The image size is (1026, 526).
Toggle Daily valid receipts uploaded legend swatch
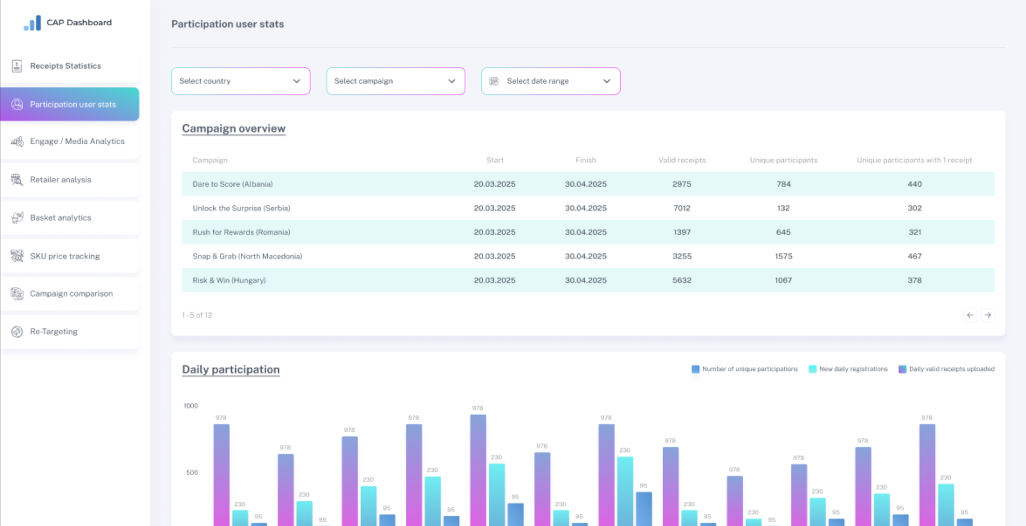click(x=902, y=369)
